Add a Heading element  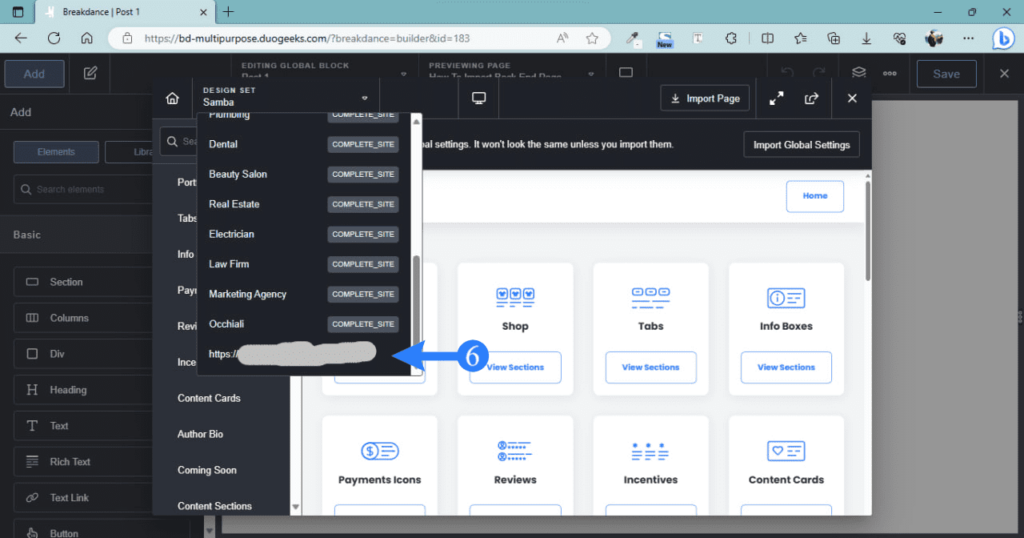pos(82,390)
